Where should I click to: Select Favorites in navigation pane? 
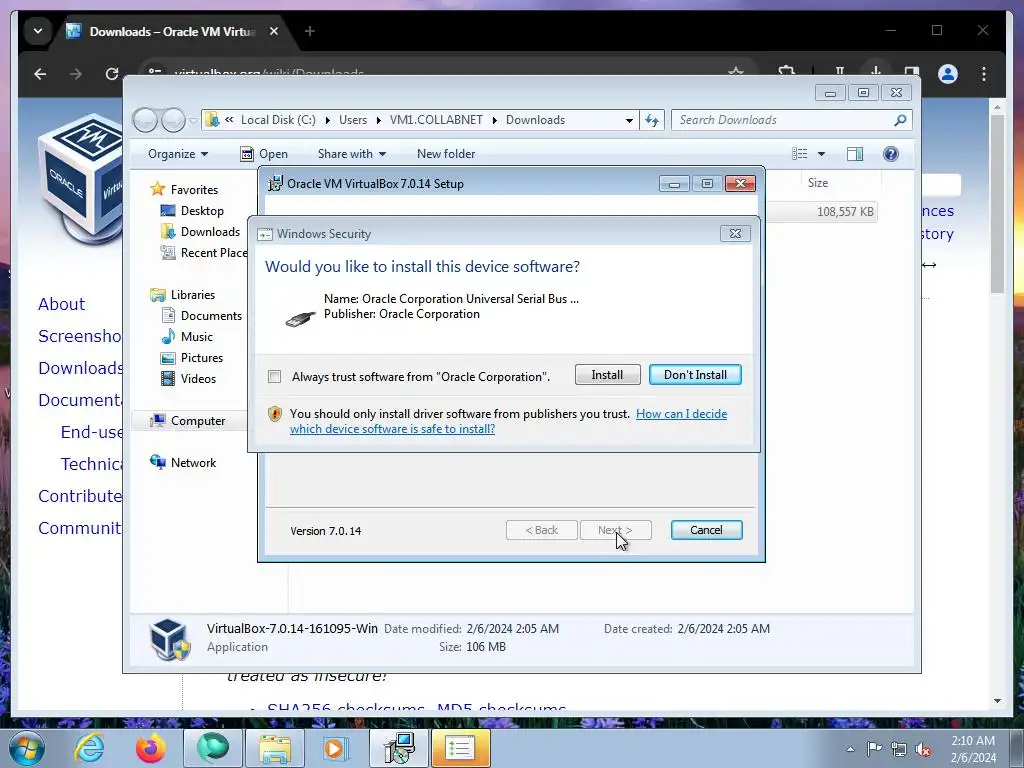tap(194, 190)
